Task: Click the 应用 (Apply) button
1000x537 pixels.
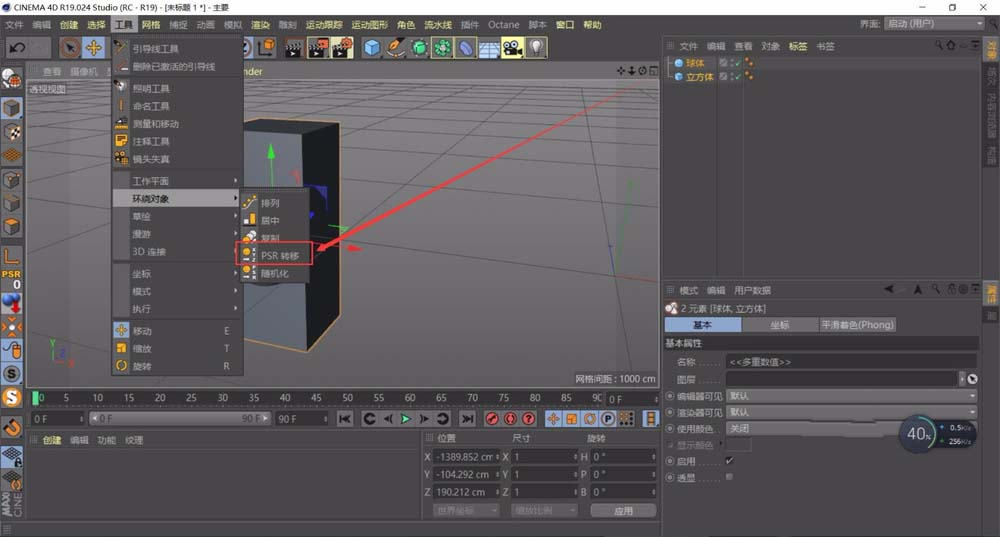Action: point(623,510)
